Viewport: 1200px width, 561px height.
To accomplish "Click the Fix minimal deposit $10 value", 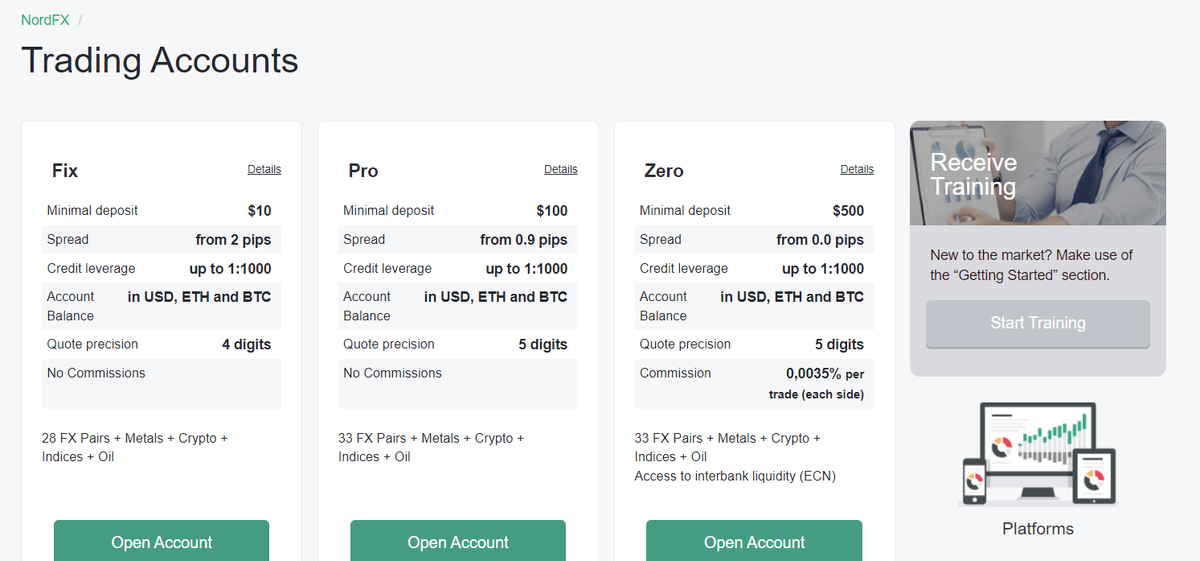I will pyautogui.click(x=259, y=210).
